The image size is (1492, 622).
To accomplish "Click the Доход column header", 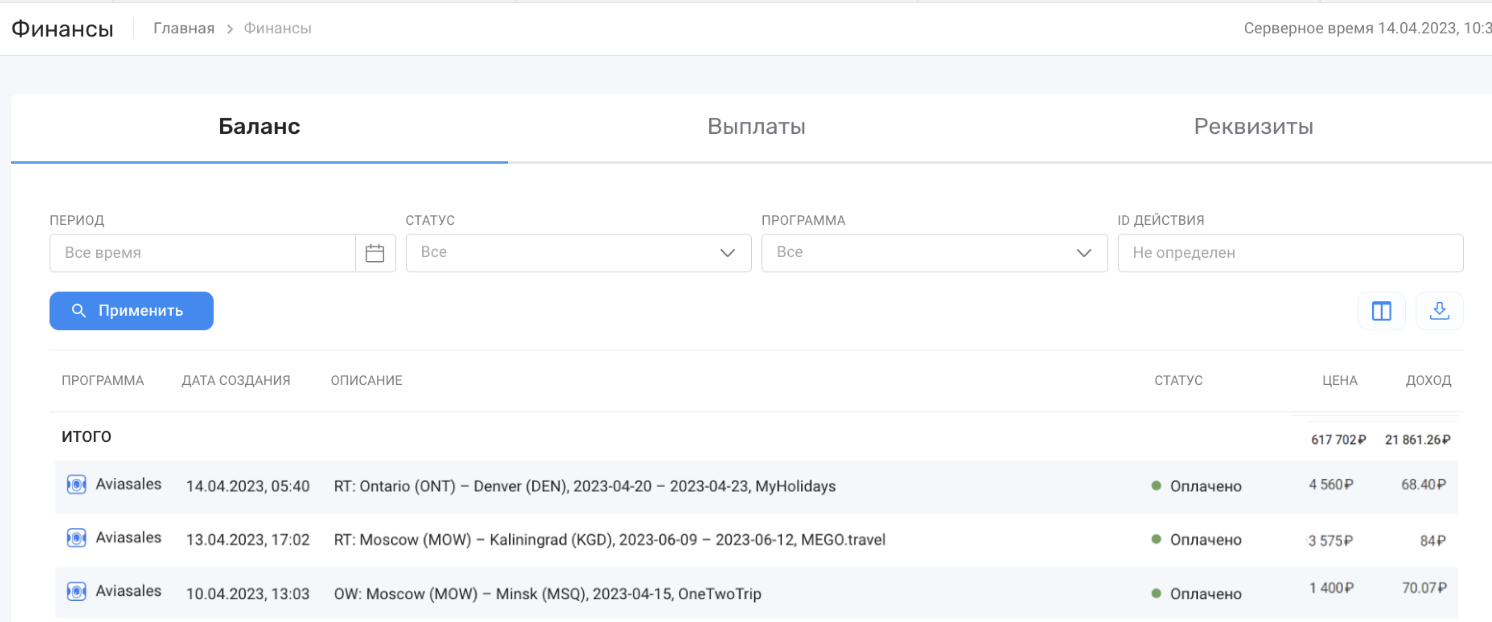I will pyautogui.click(x=1429, y=381).
